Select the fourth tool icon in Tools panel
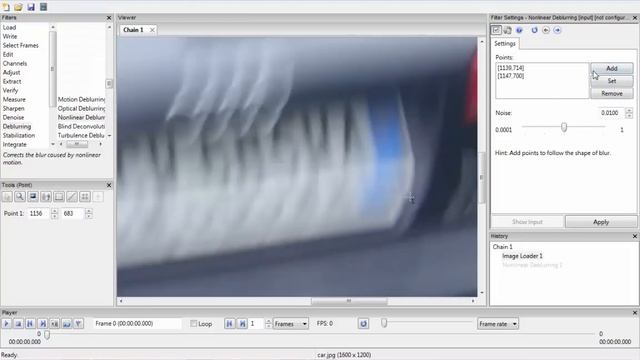The width and height of the screenshot is (640, 360). point(46,197)
